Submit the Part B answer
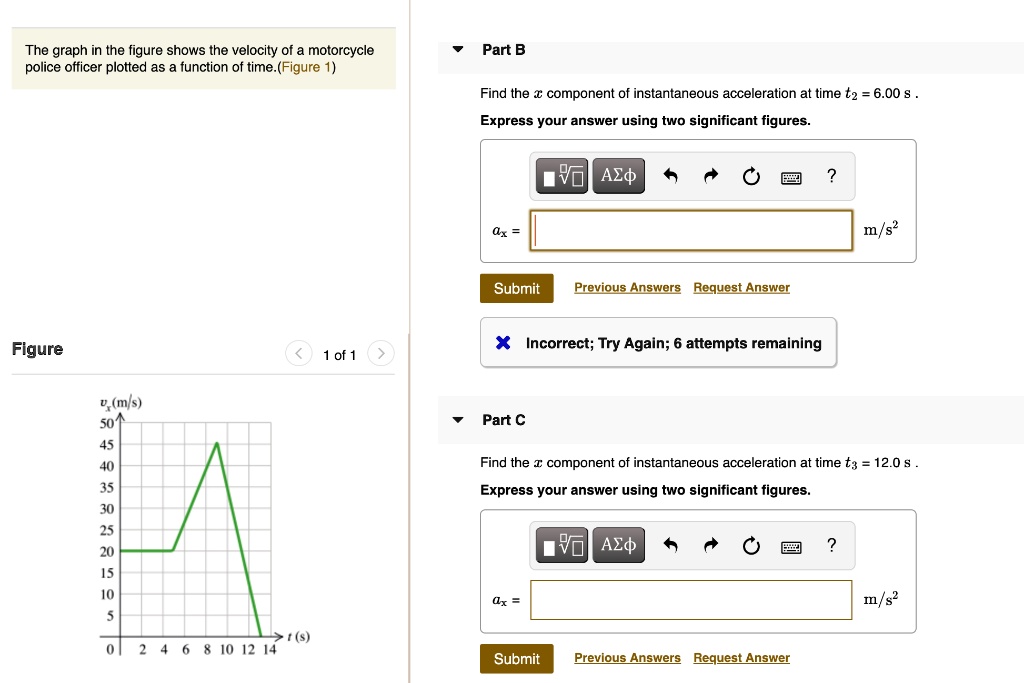This screenshot has width=1024, height=683. 516,288
